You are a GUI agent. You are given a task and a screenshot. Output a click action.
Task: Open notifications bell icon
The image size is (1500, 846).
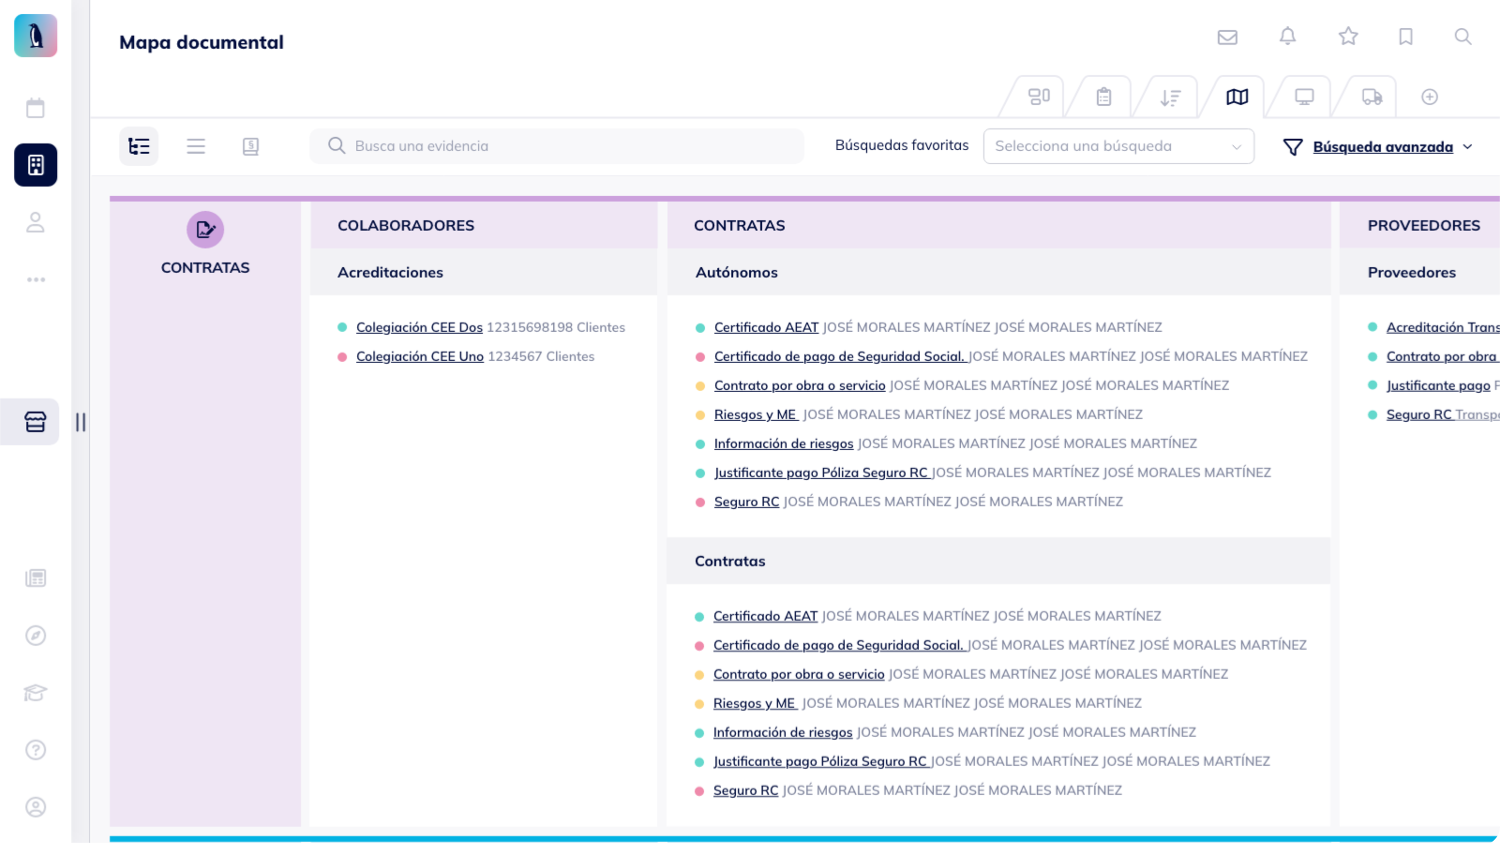[1288, 37]
